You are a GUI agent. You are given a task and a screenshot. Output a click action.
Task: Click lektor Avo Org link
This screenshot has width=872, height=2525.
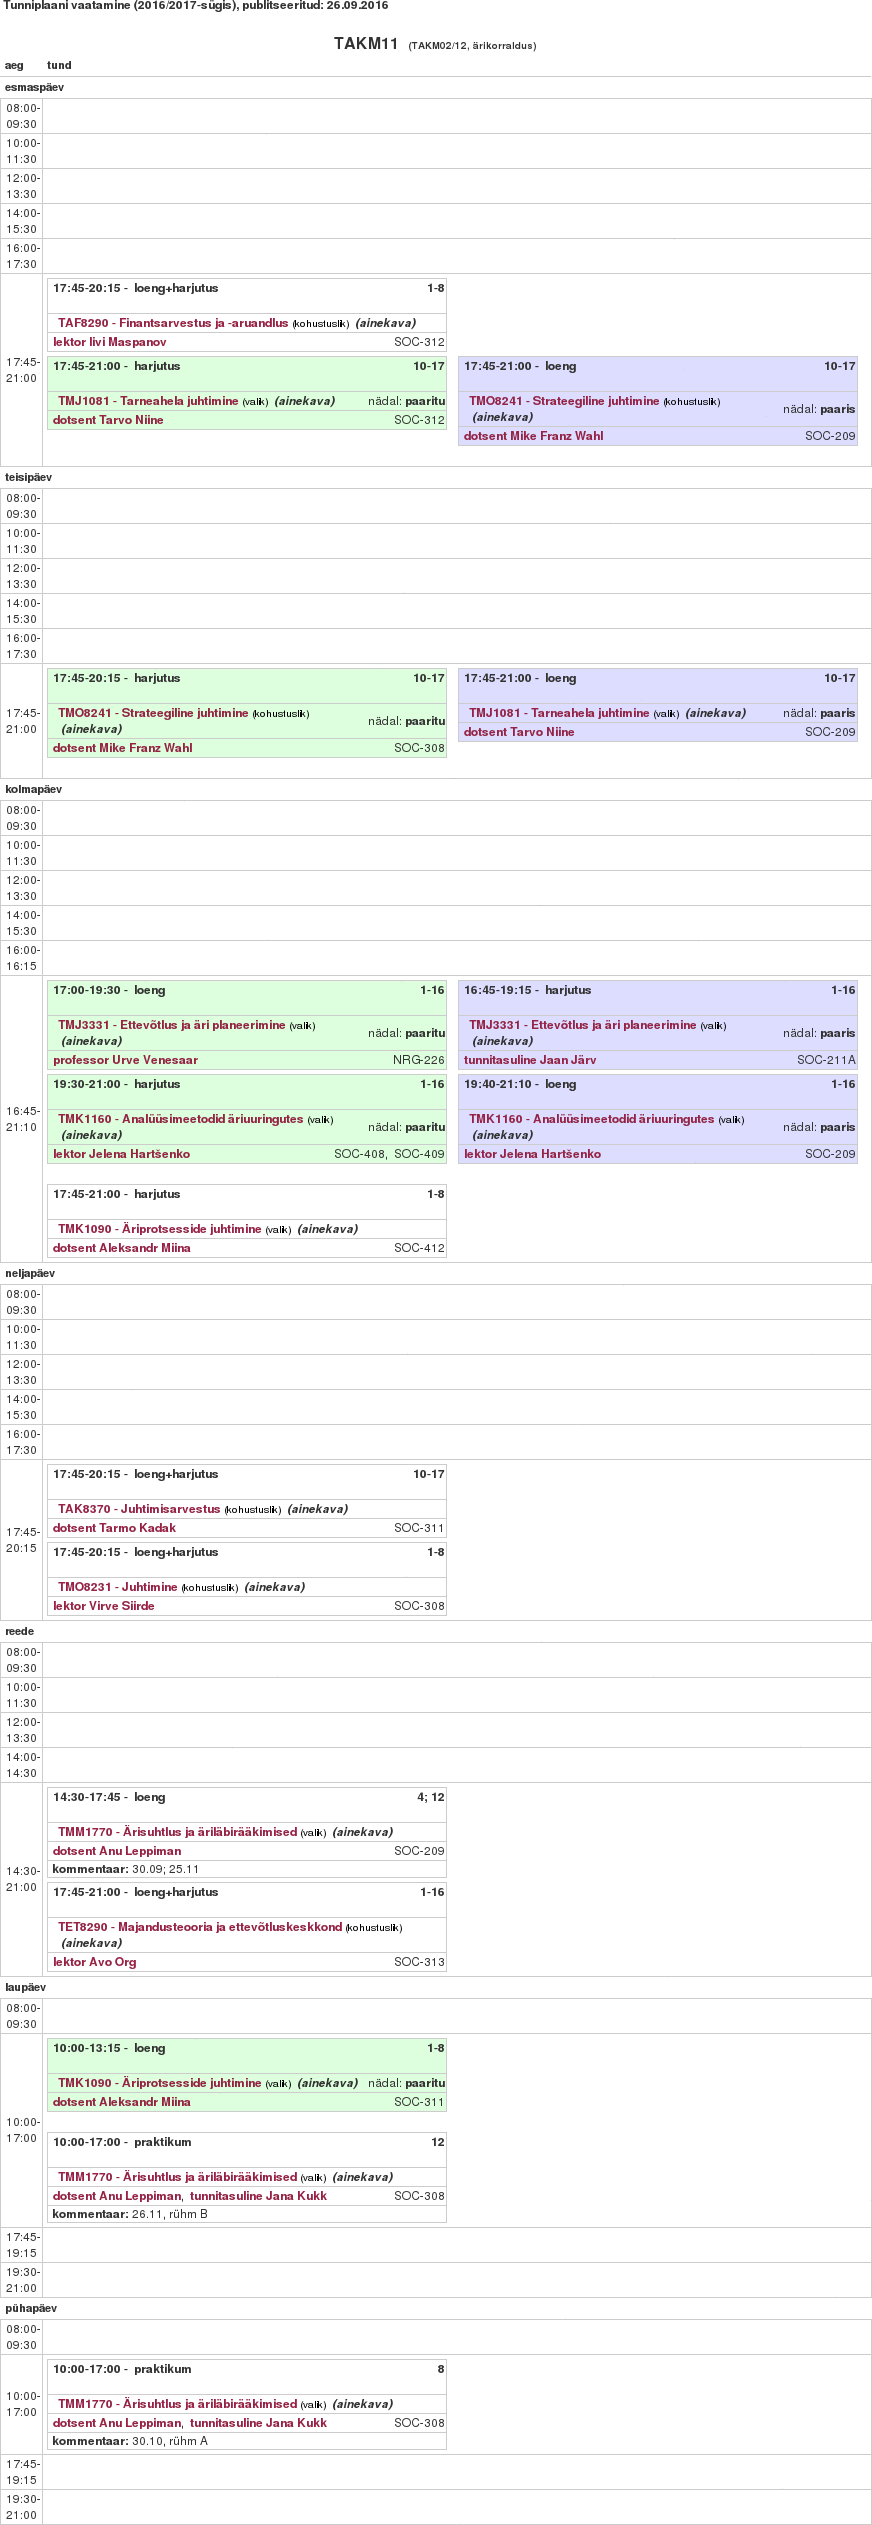(x=94, y=1962)
